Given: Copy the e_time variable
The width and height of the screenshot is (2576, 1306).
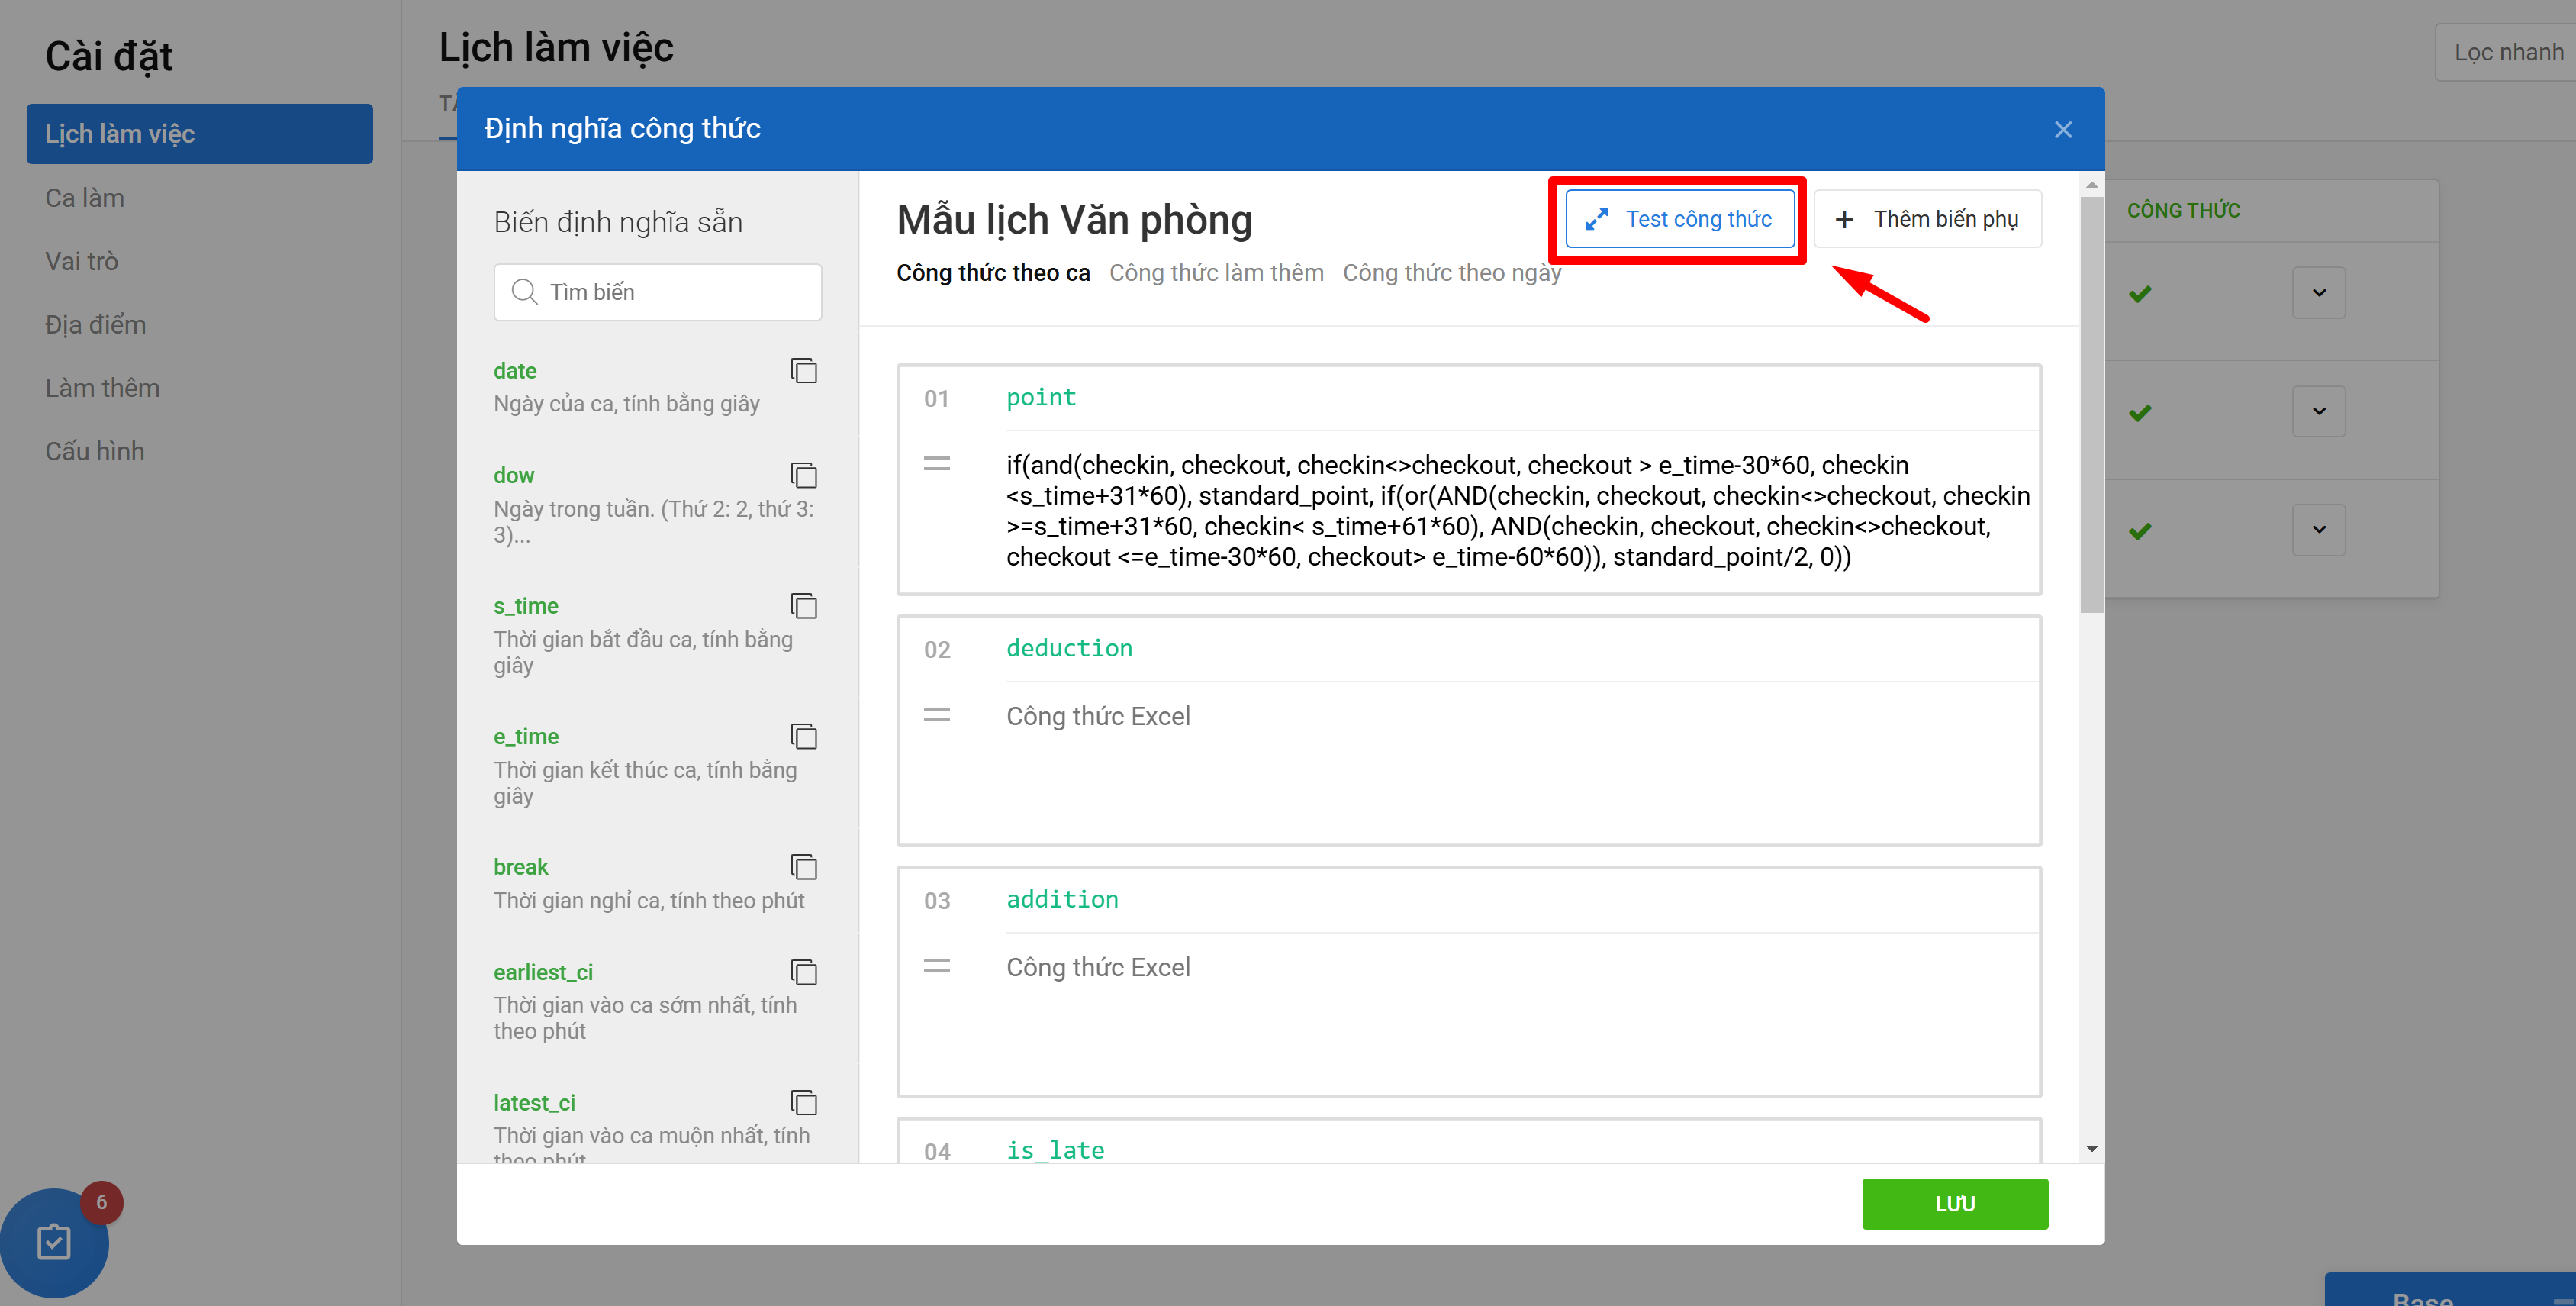Looking at the screenshot, I should click(804, 737).
